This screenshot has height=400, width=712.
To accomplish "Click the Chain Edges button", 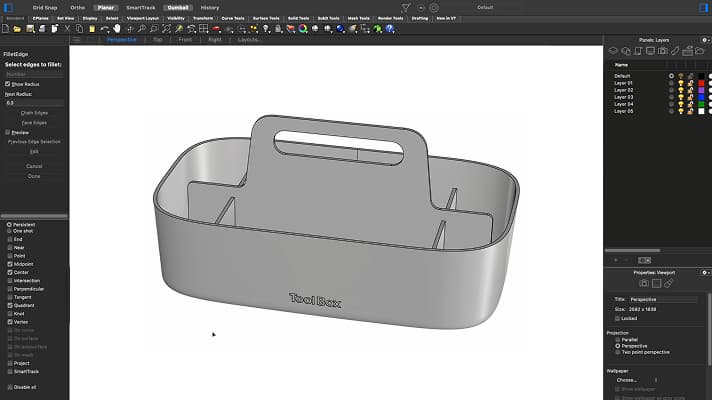I will click(34, 112).
